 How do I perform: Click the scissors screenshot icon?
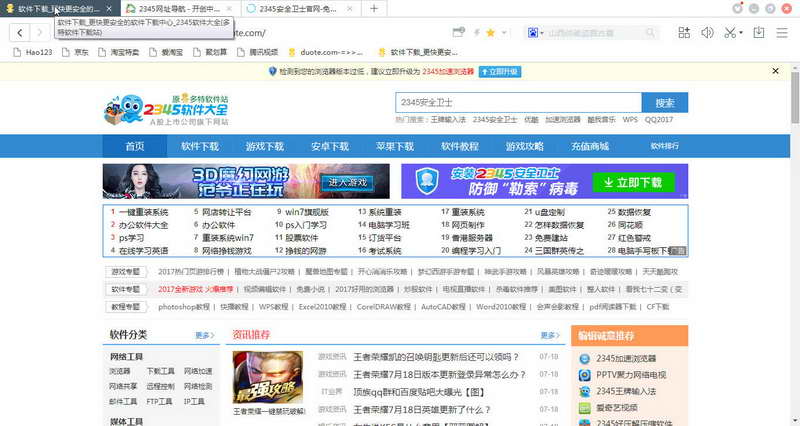(730, 33)
